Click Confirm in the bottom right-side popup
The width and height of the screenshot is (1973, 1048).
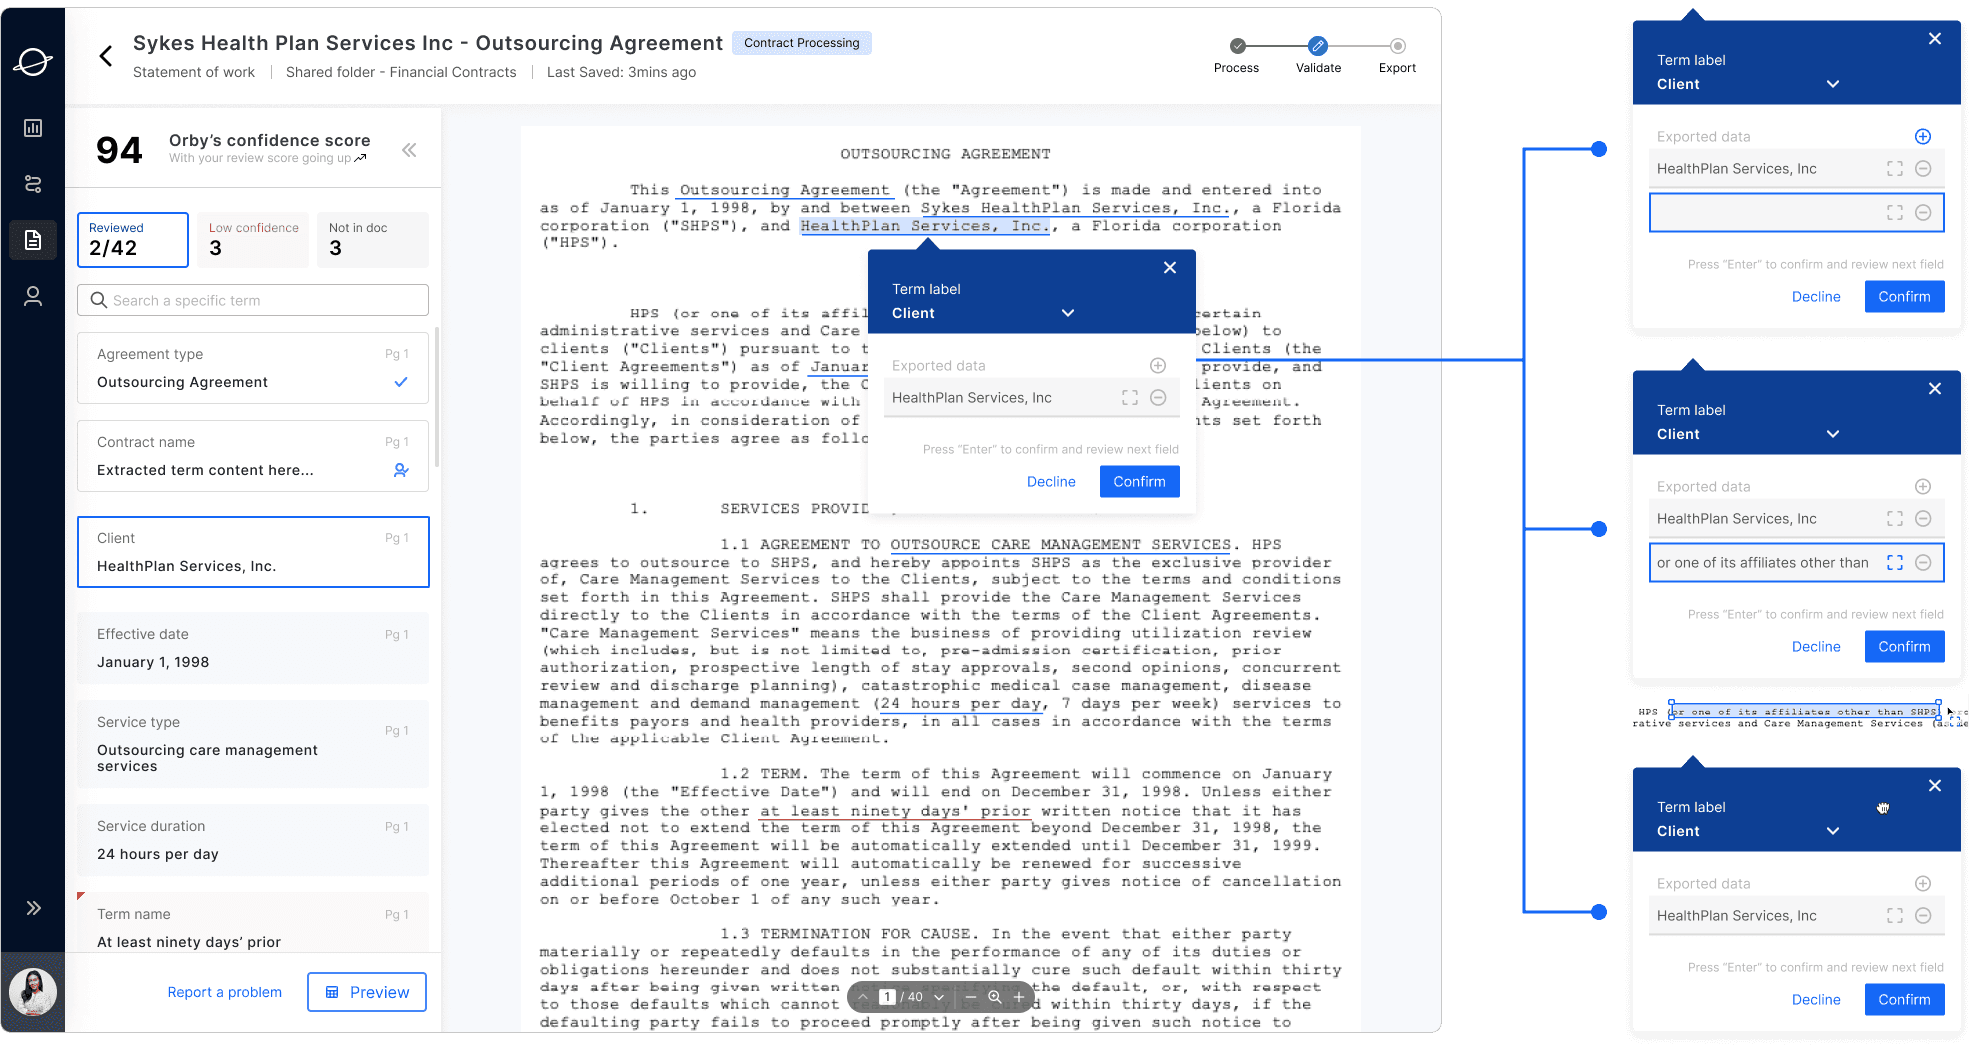1905,1000
